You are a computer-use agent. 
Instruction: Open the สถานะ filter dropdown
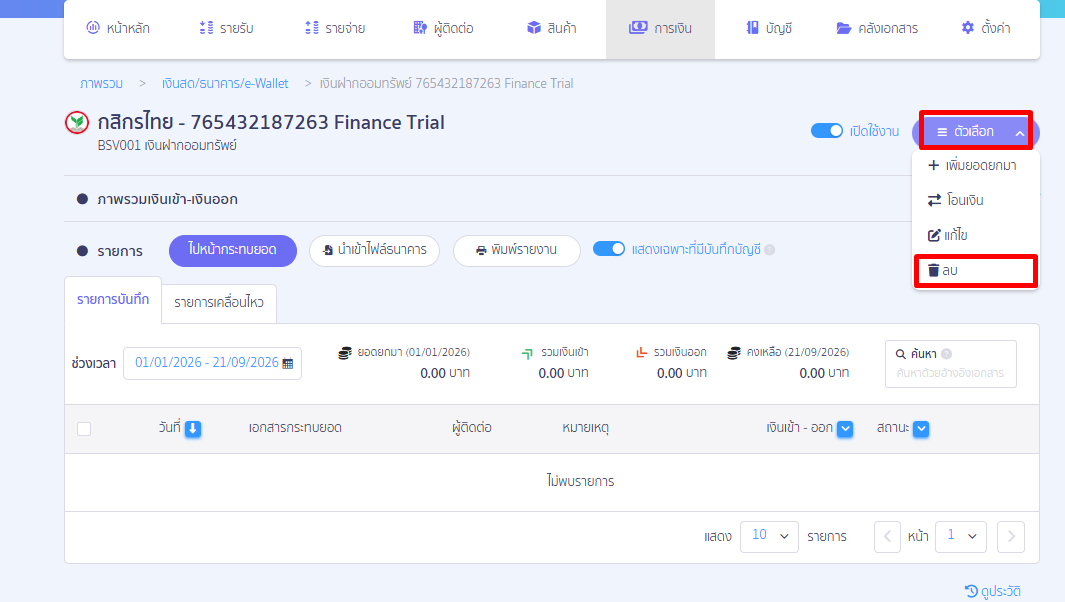921,429
